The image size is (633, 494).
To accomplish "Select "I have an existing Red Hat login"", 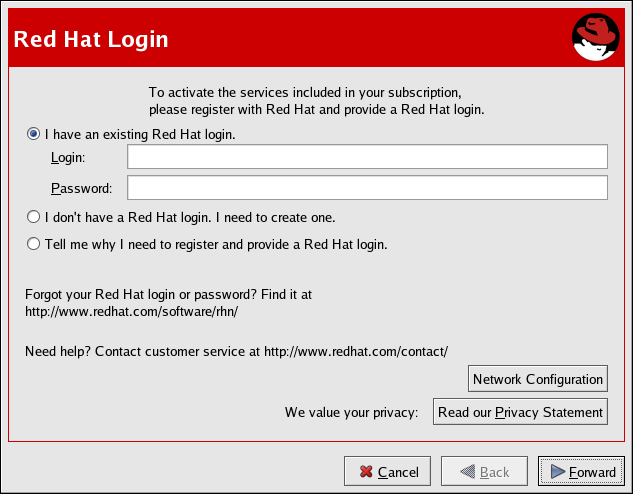I will tap(34, 133).
